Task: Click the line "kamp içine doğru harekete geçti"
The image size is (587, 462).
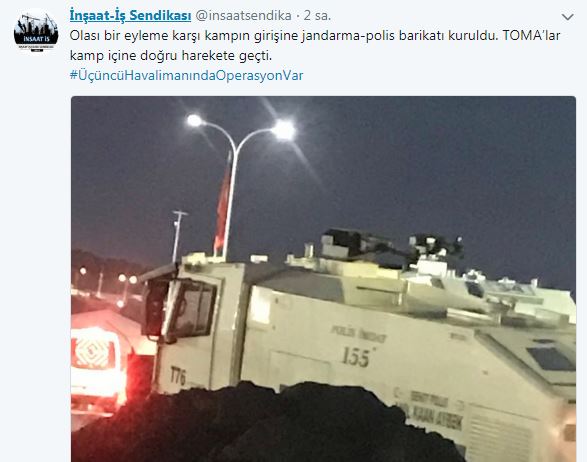Action: (171, 55)
